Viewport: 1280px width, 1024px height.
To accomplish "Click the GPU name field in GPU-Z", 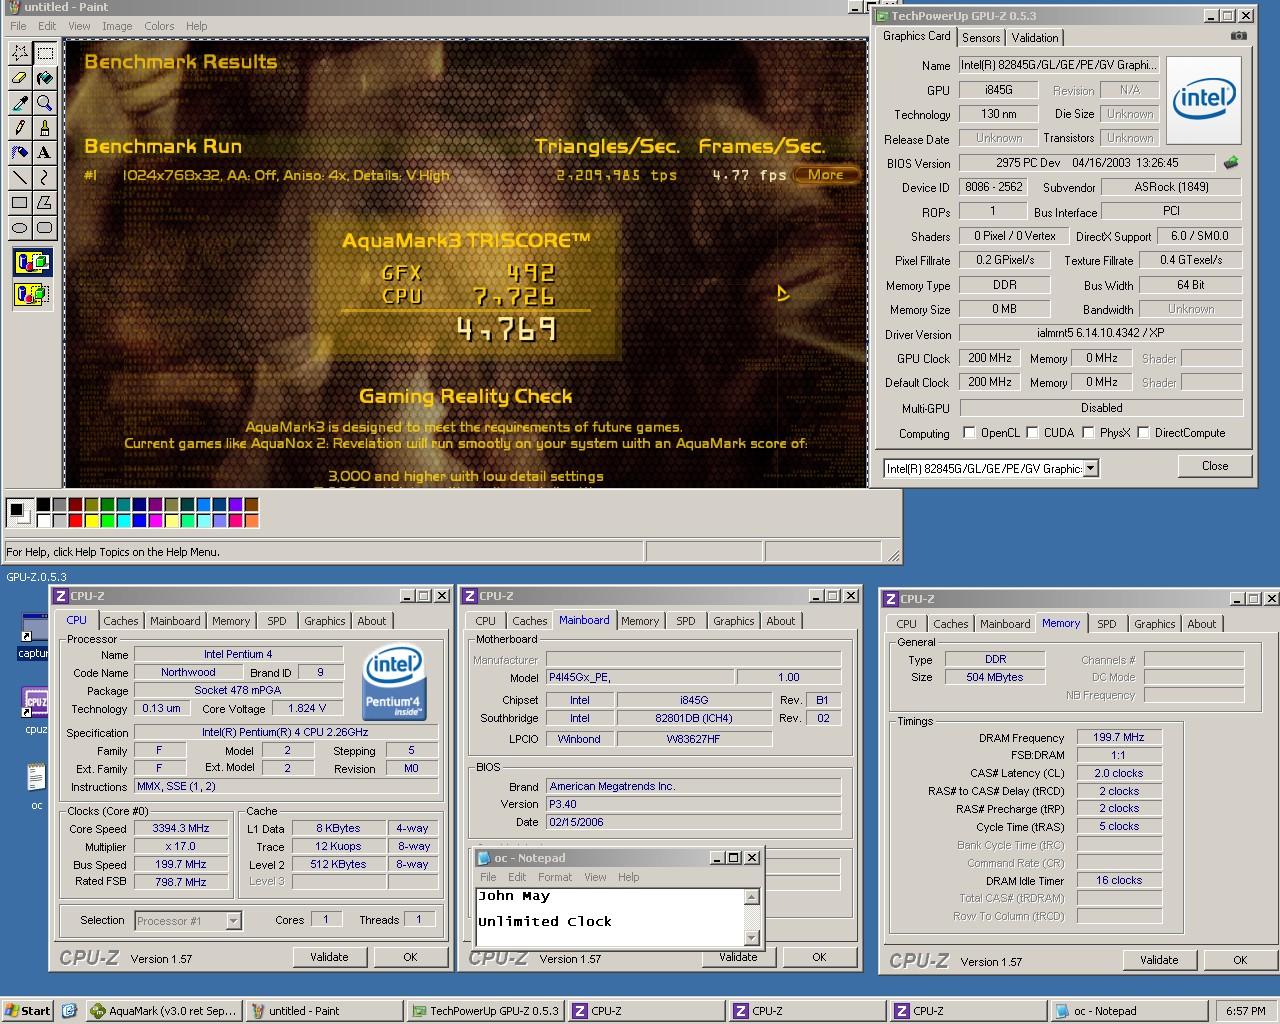I will click(x=1058, y=65).
